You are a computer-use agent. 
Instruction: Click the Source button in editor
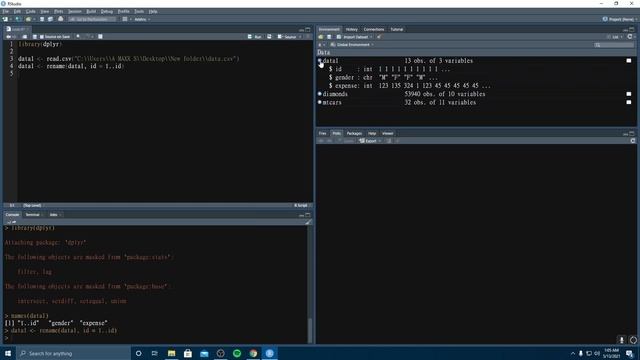point(287,37)
